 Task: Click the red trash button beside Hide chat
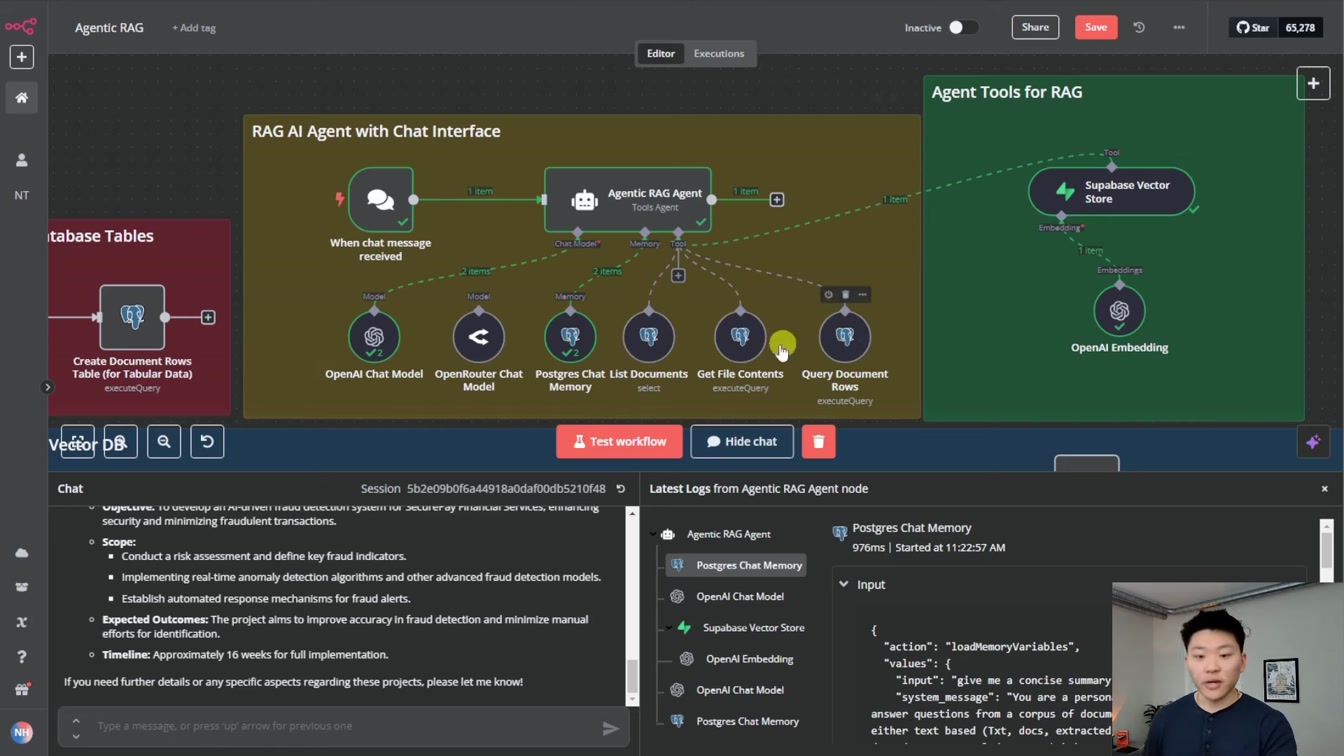[x=818, y=441]
